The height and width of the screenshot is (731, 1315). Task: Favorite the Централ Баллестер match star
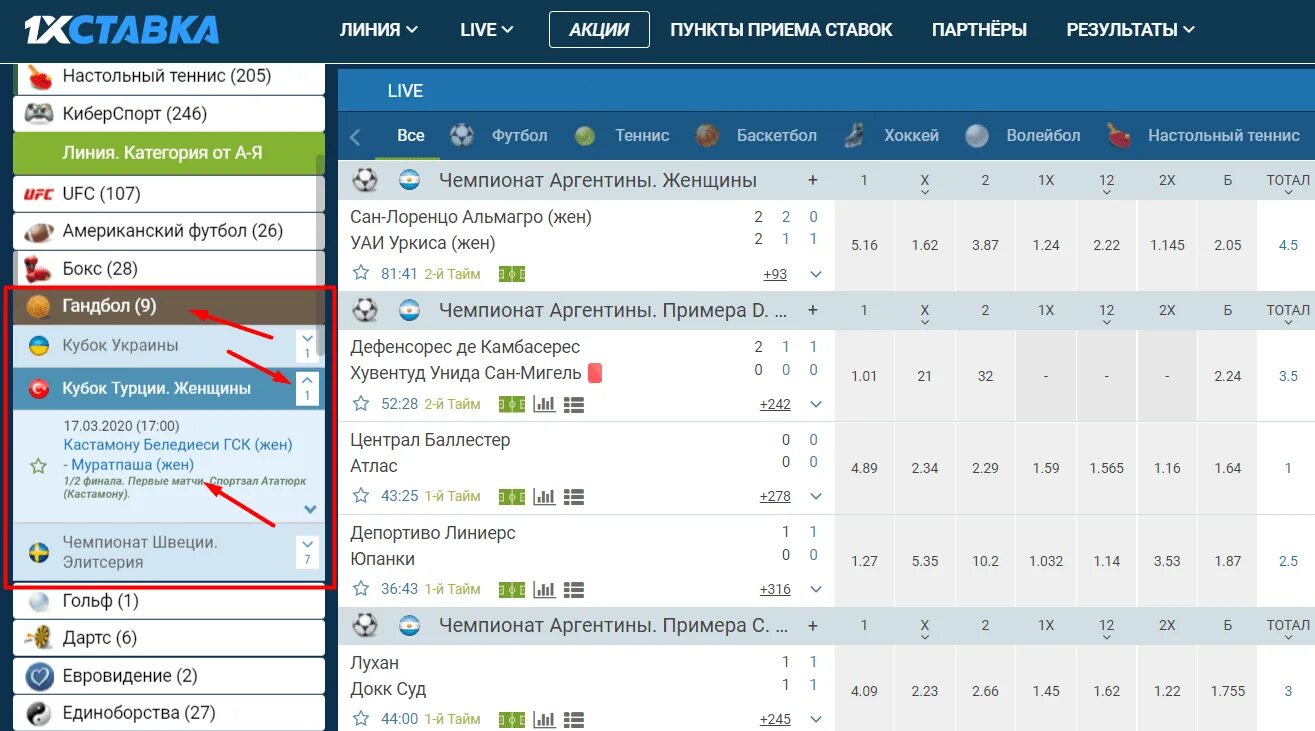point(361,496)
